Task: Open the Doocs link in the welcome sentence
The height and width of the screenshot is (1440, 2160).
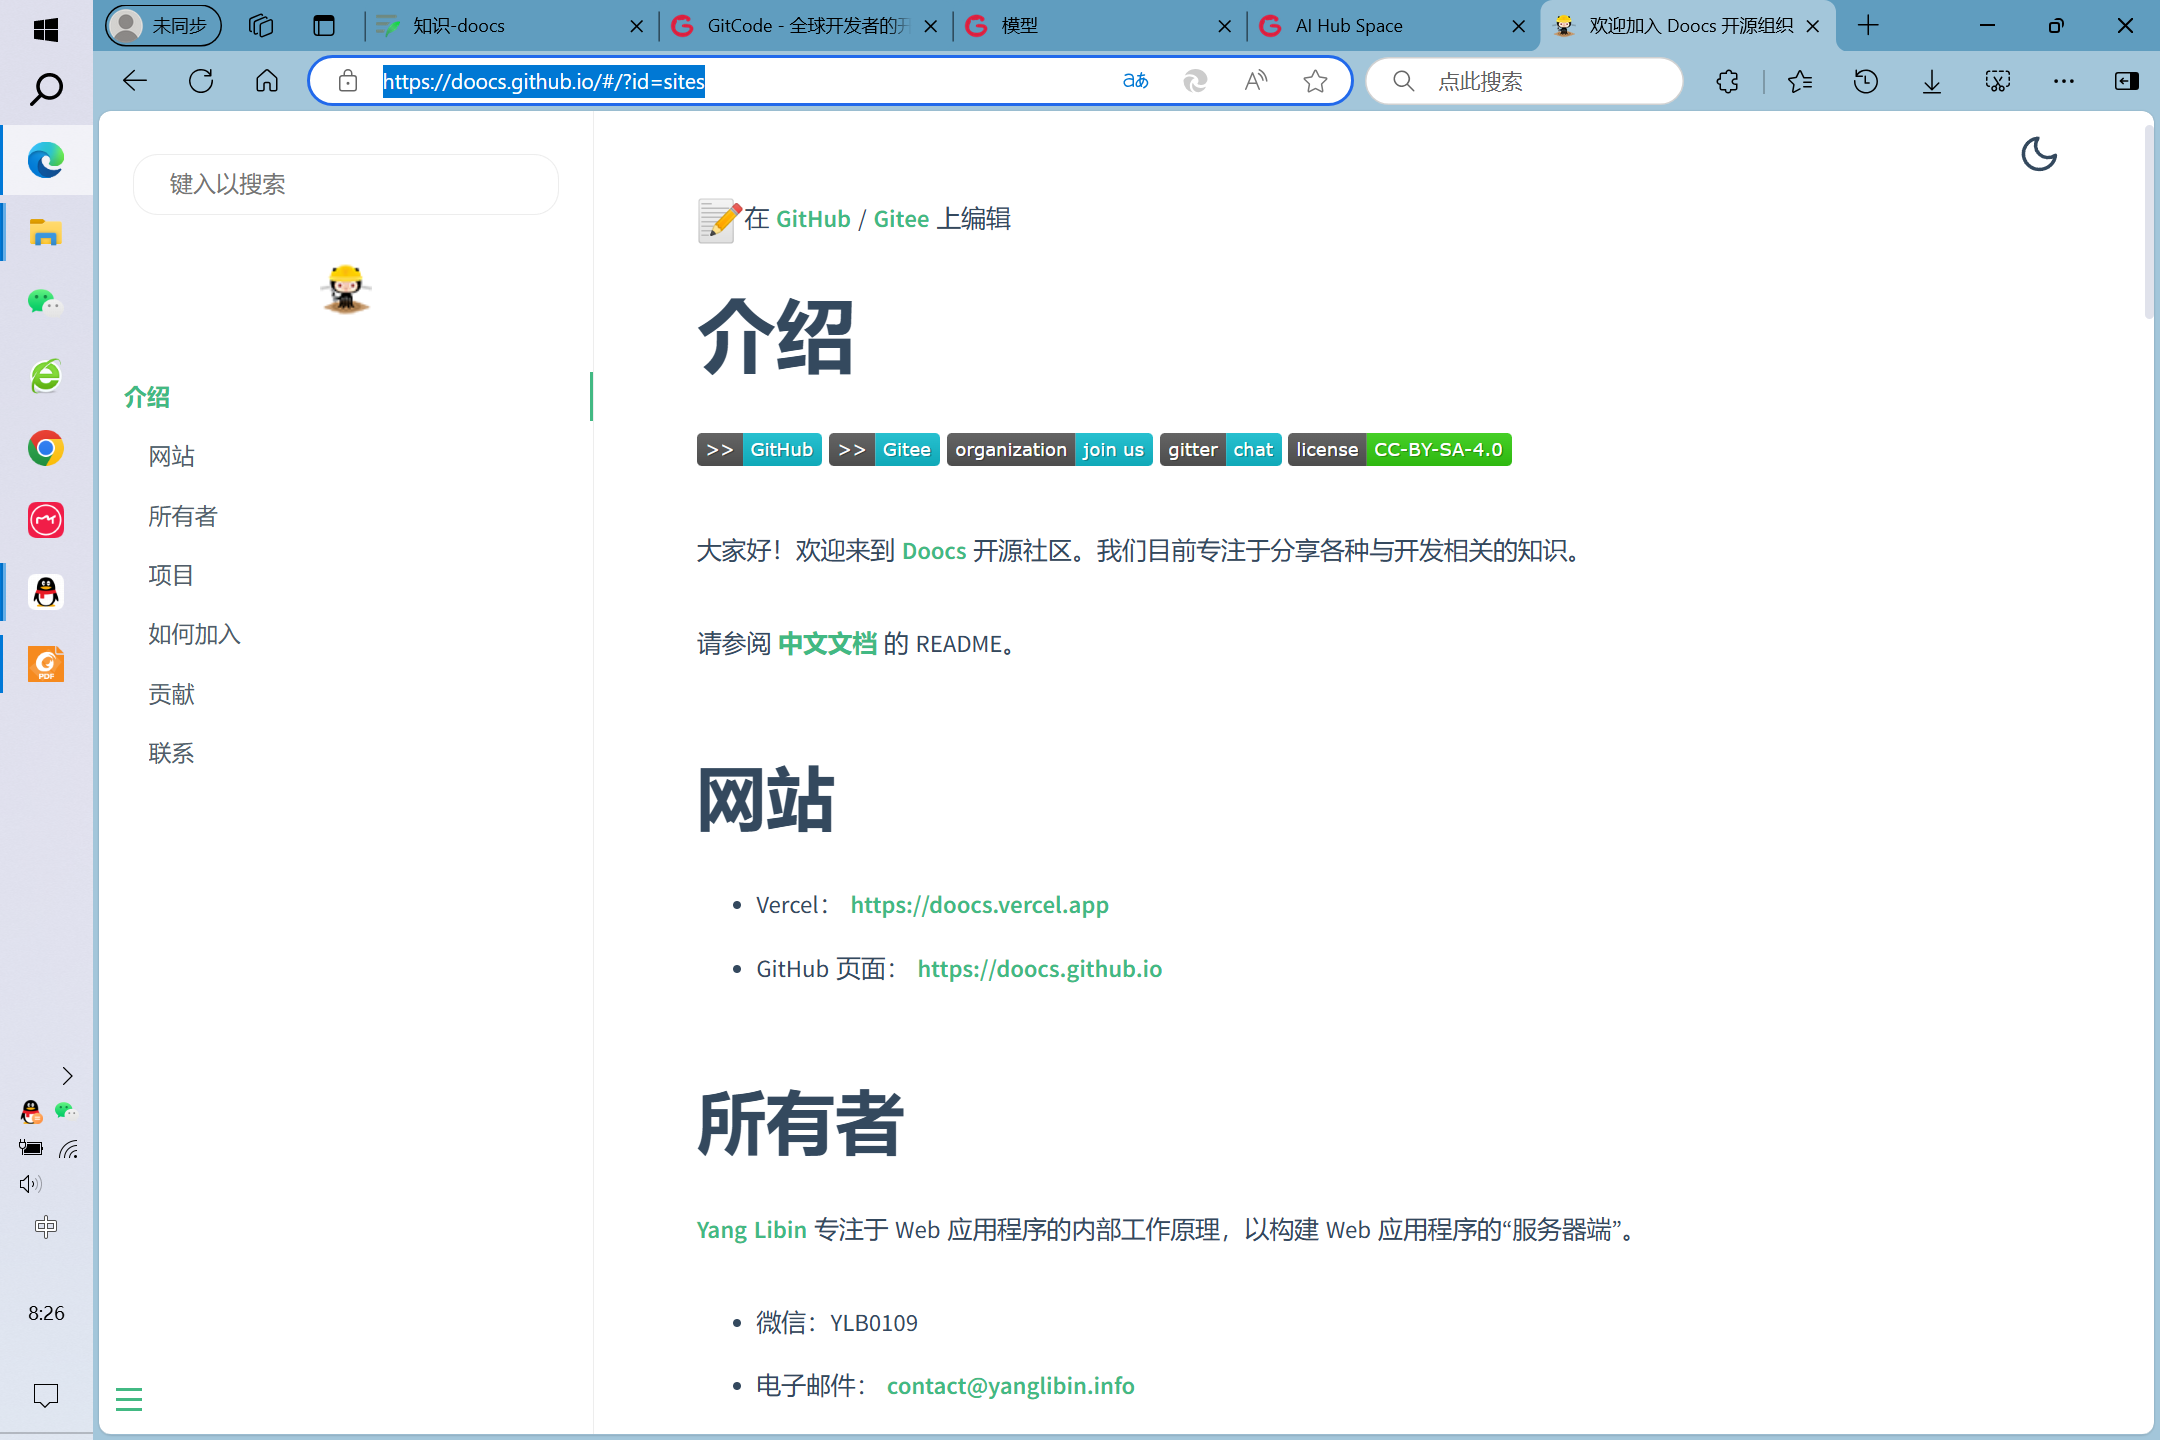Action: pyautogui.click(x=934, y=551)
